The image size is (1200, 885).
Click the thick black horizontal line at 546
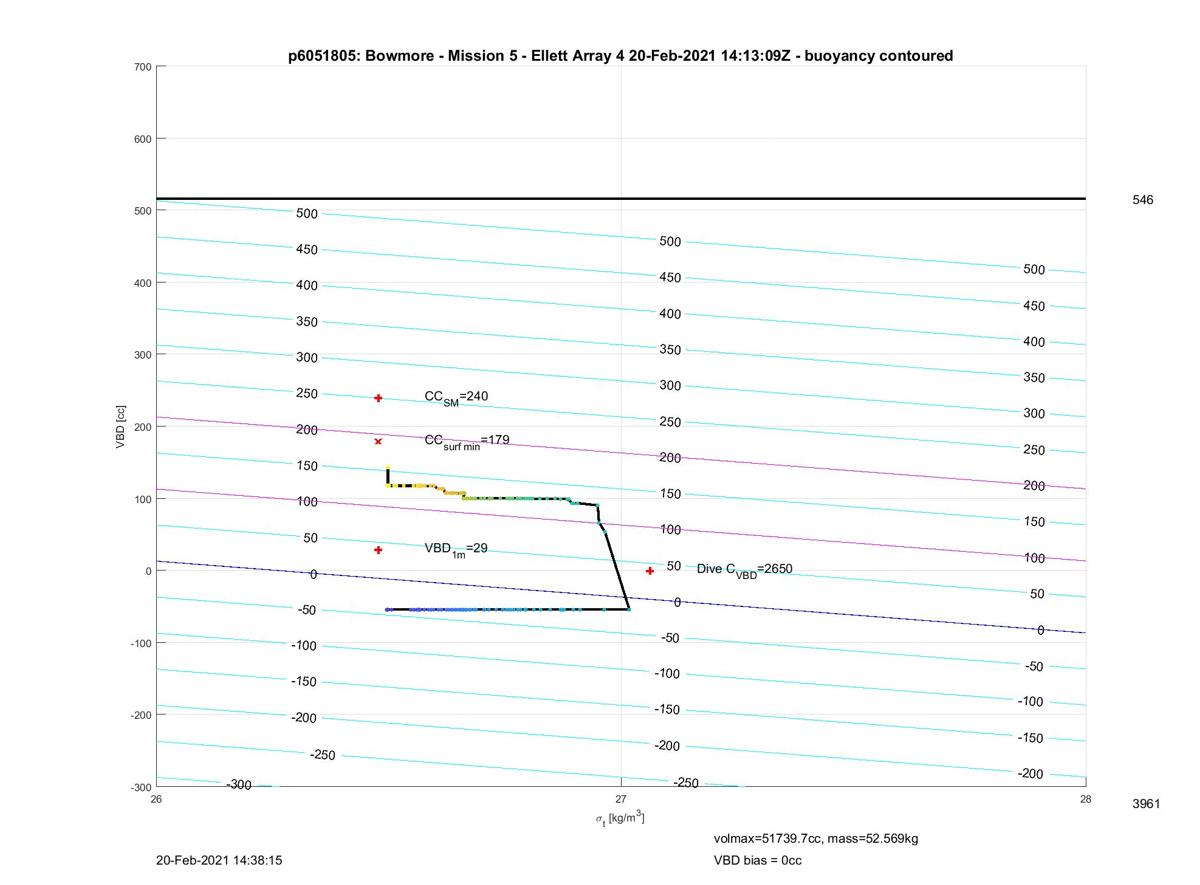tap(620, 199)
